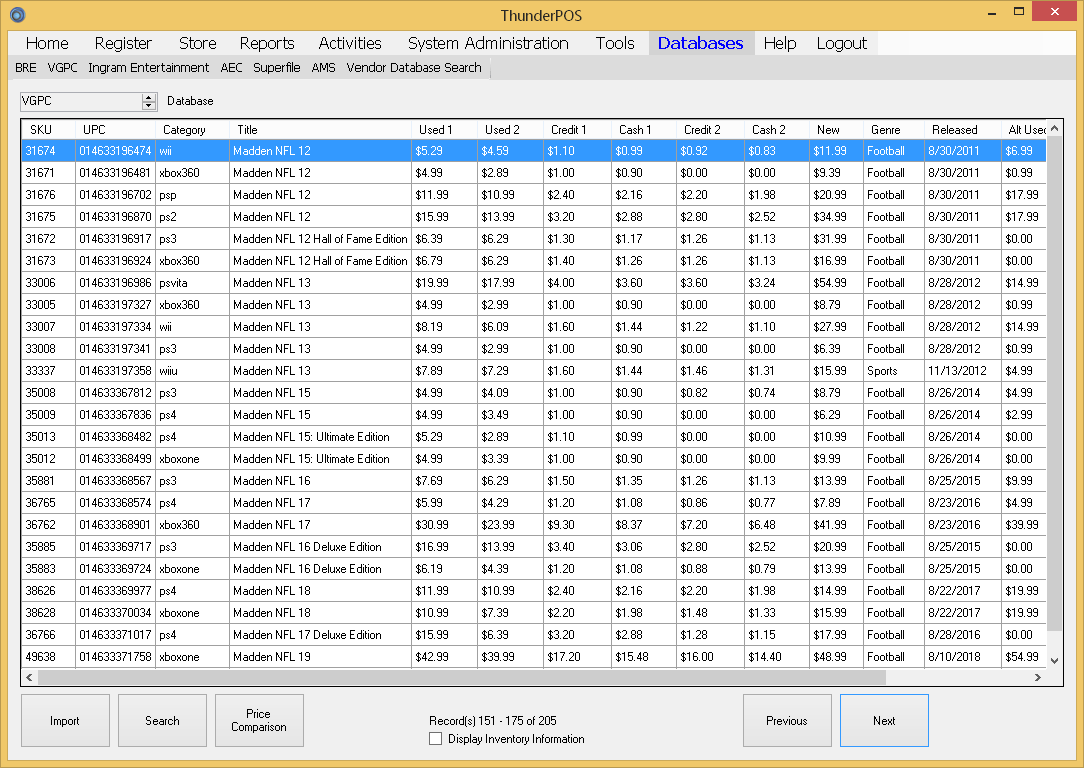Sort by the Category column header
This screenshot has width=1084, height=768.
coord(192,129)
